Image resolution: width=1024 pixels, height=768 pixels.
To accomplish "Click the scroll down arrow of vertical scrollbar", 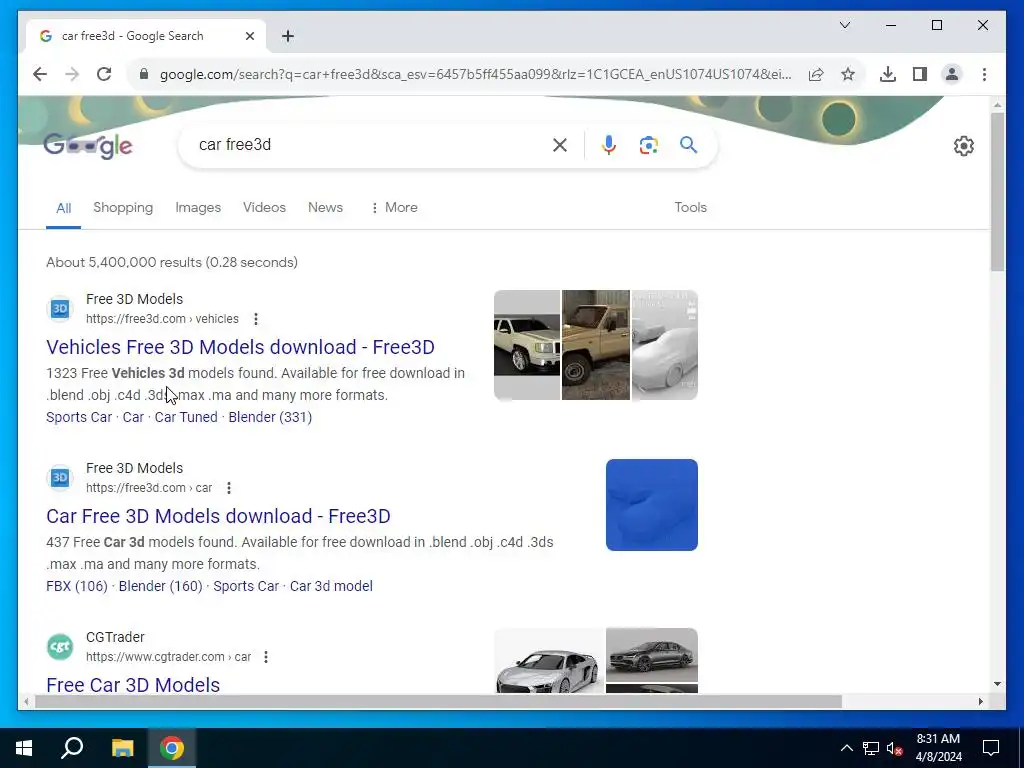I will click(x=997, y=684).
